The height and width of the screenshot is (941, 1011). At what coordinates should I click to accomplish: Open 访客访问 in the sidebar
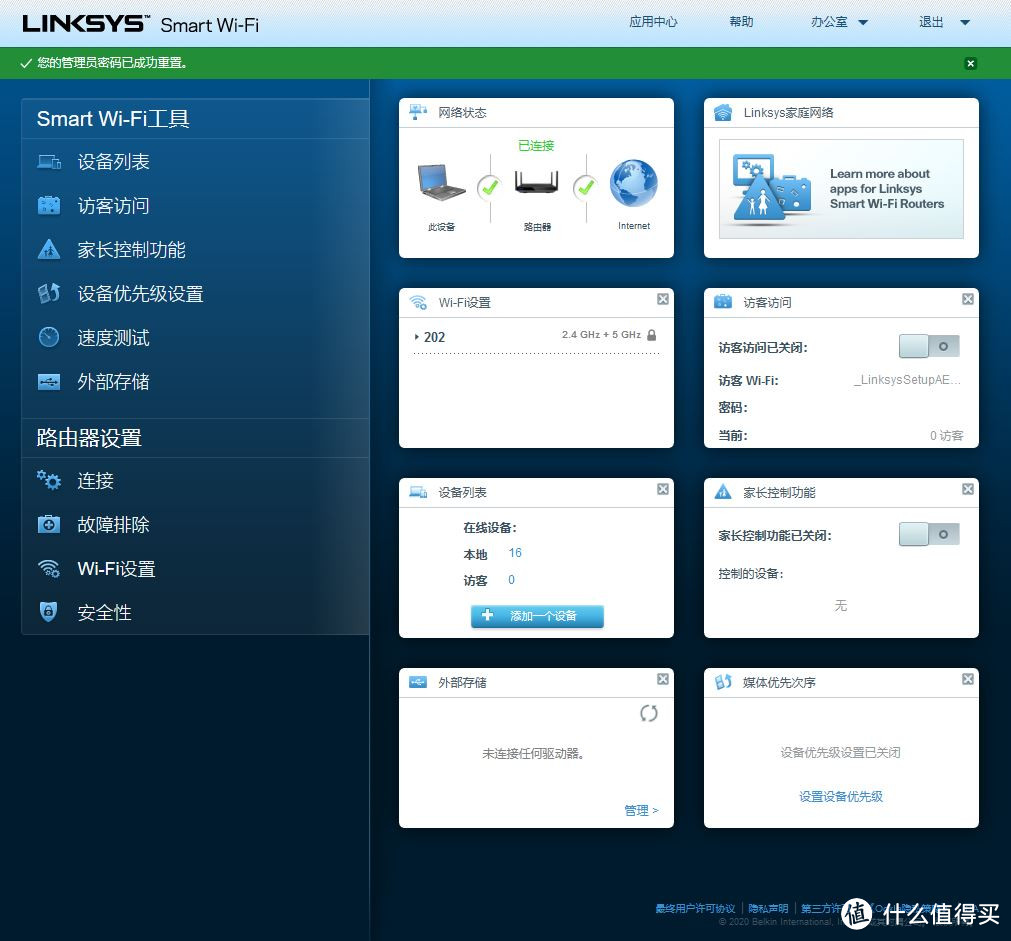113,206
